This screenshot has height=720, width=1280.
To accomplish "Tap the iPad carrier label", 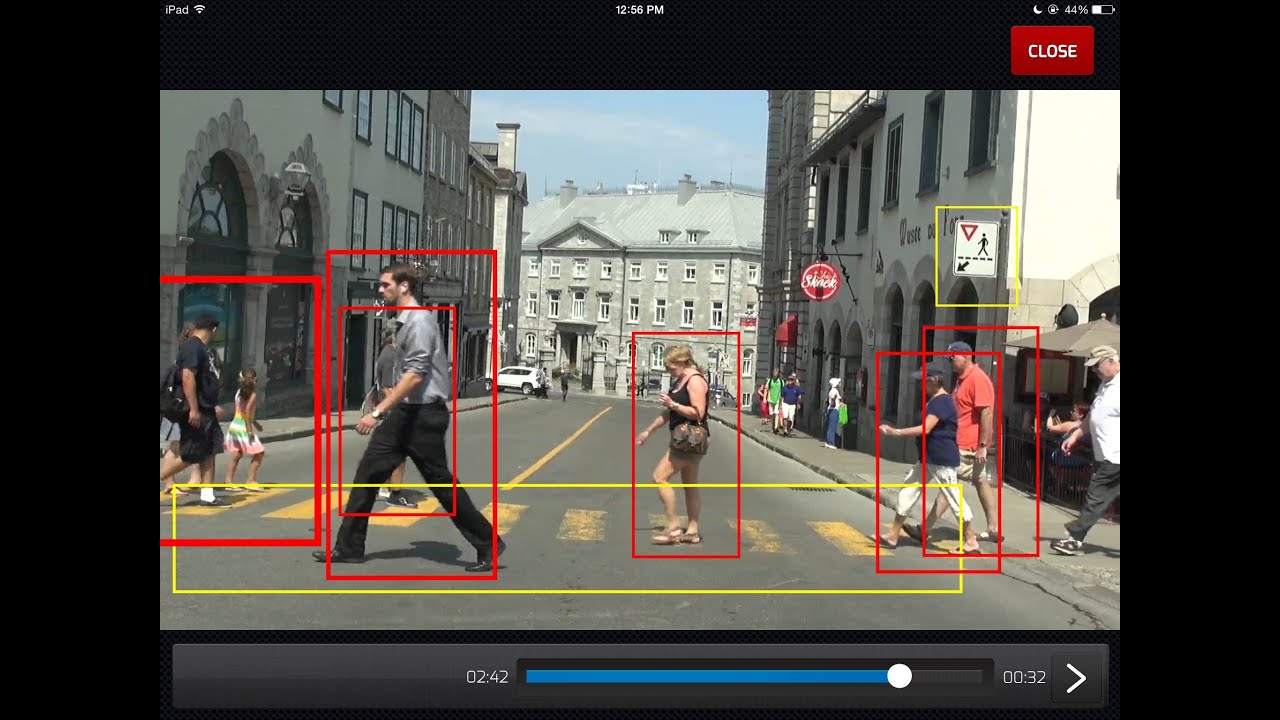I will [x=177, y=9].
